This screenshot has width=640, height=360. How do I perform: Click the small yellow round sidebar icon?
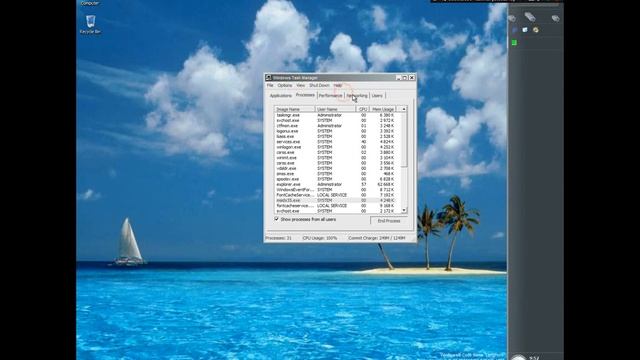(536, 30)
